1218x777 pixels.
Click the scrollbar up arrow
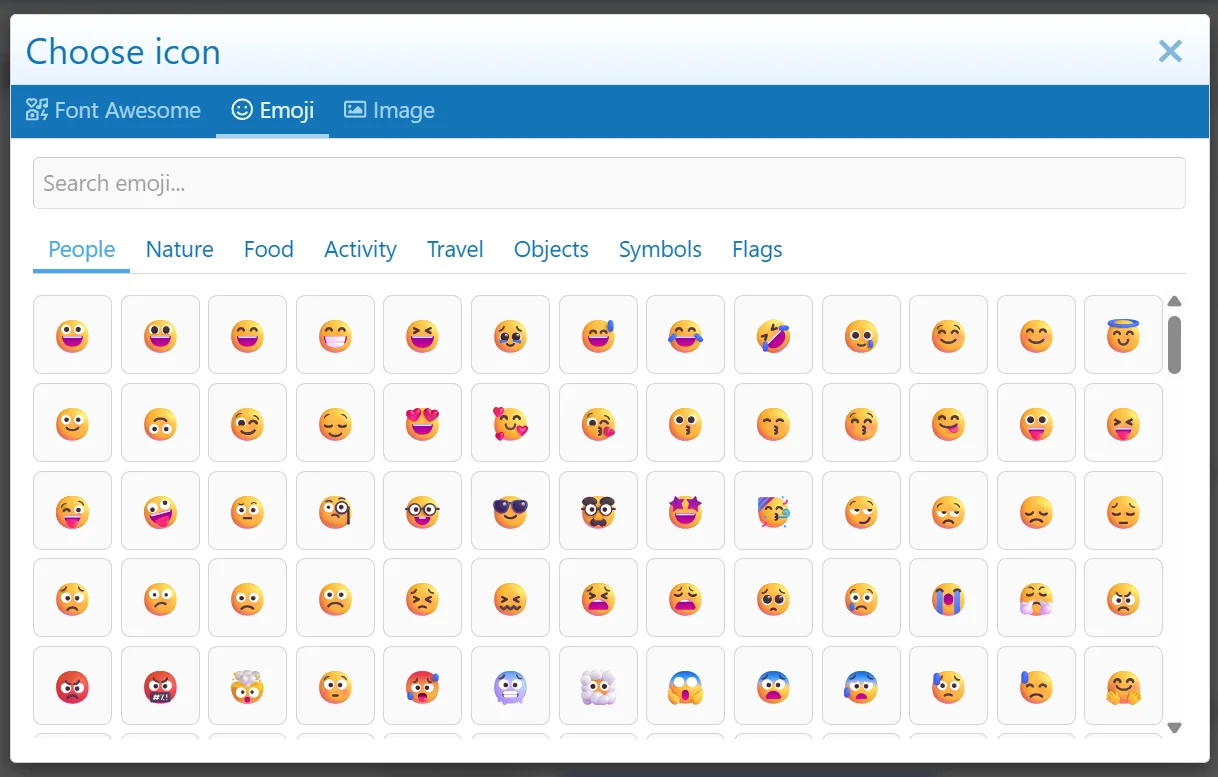point(1175,301)
